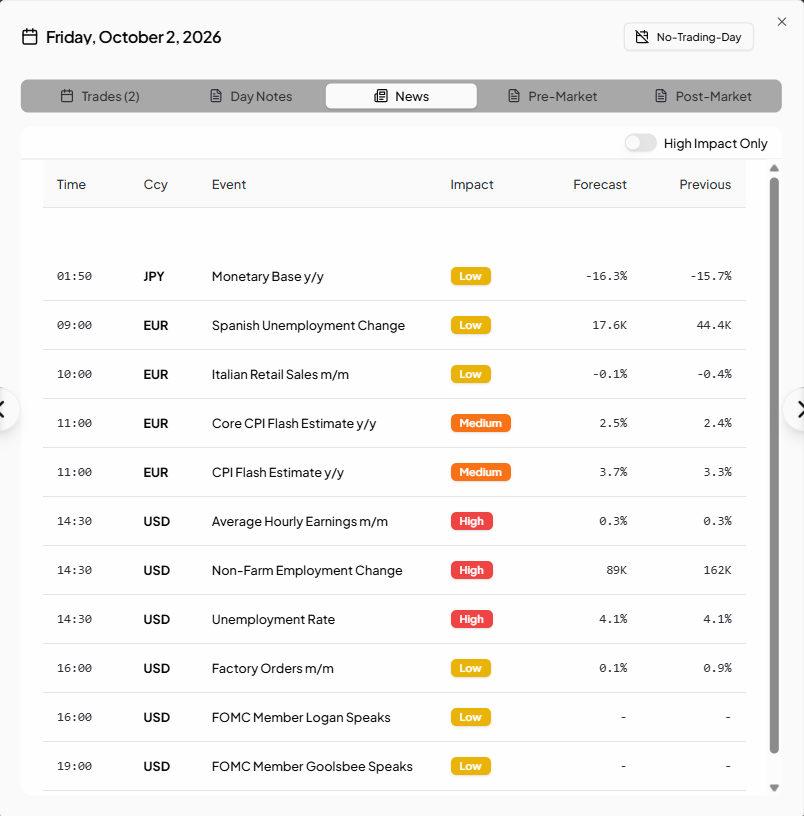804x816 pixels.
Task: Select the Unemployment Rate event
Action: [394, 619]
